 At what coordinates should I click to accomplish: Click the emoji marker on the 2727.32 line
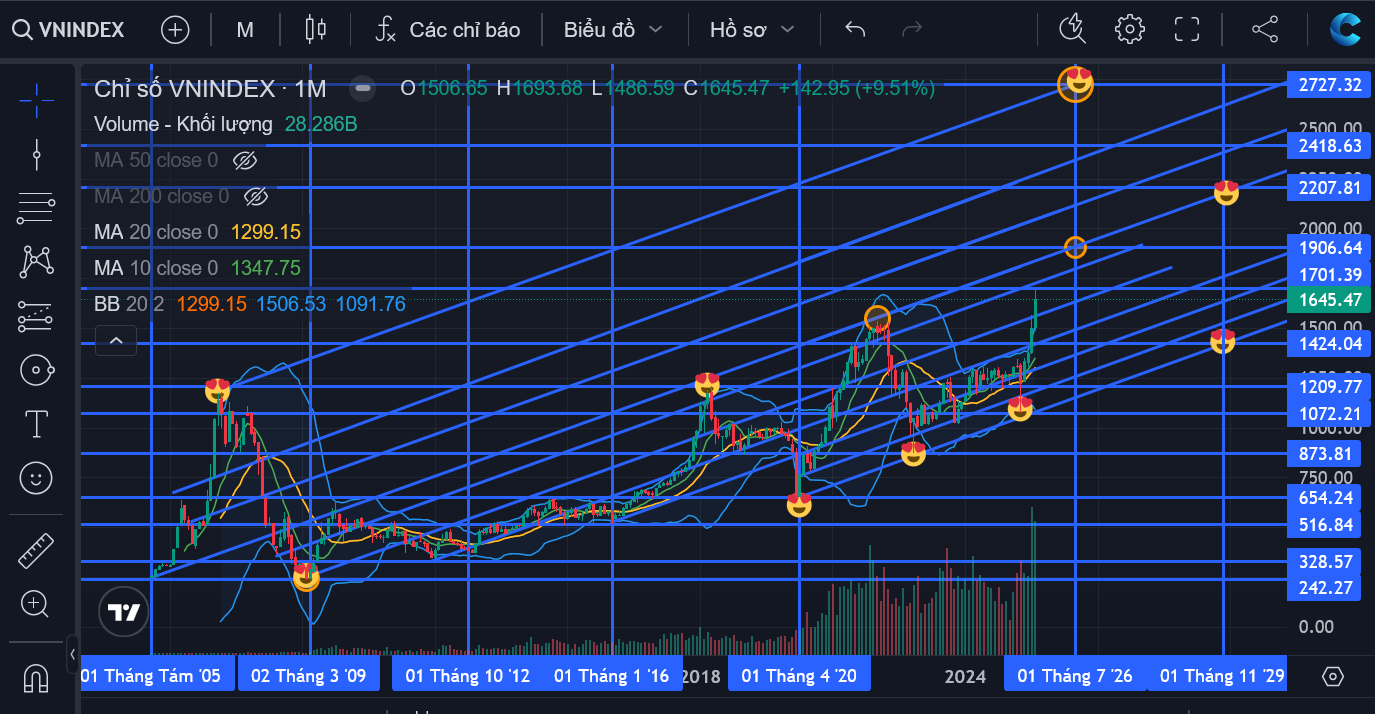(x=1077, y=83)
